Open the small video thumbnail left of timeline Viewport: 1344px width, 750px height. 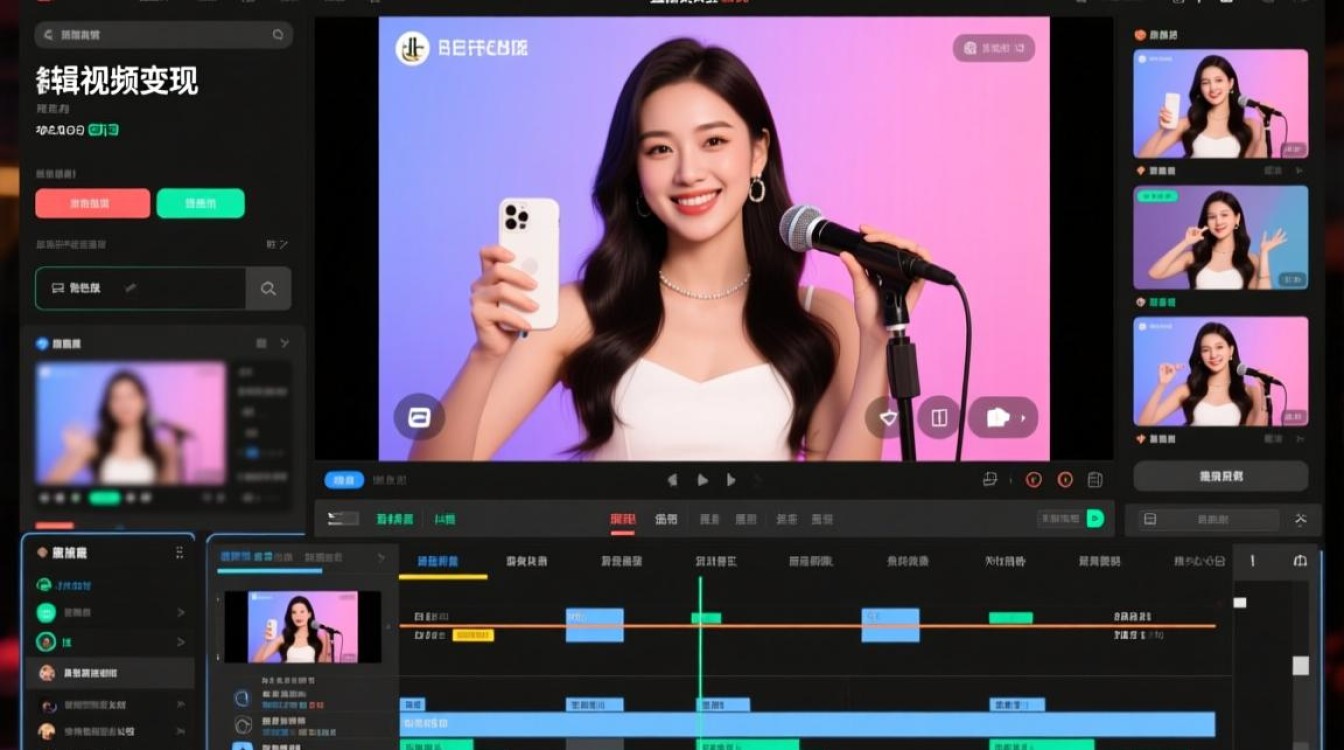click(302, 627)
